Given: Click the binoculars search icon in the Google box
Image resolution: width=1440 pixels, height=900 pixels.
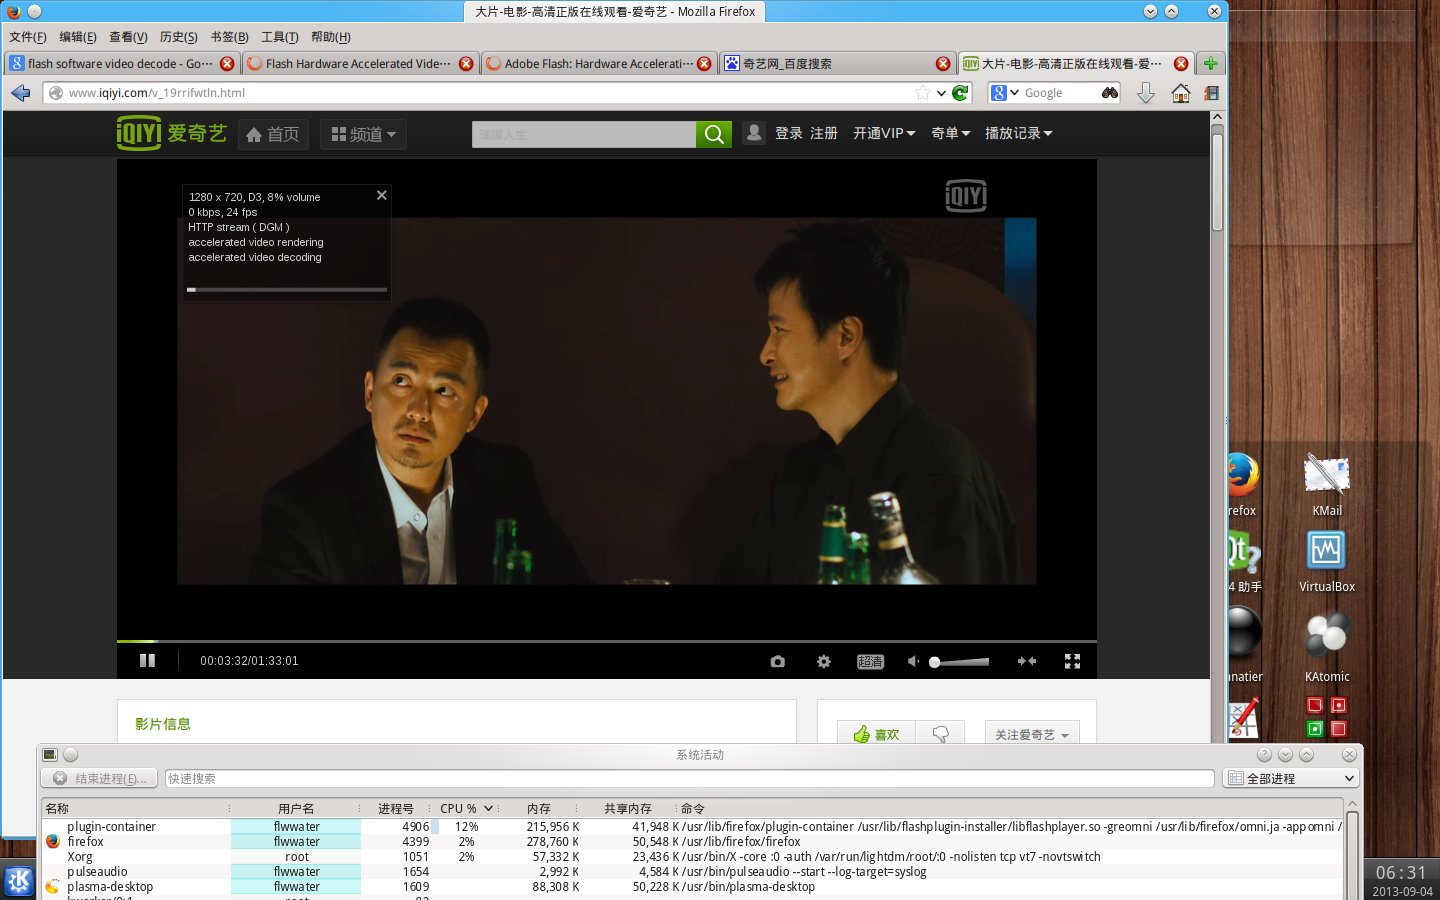Looking at the screenshot, I should coord(1110,93).
